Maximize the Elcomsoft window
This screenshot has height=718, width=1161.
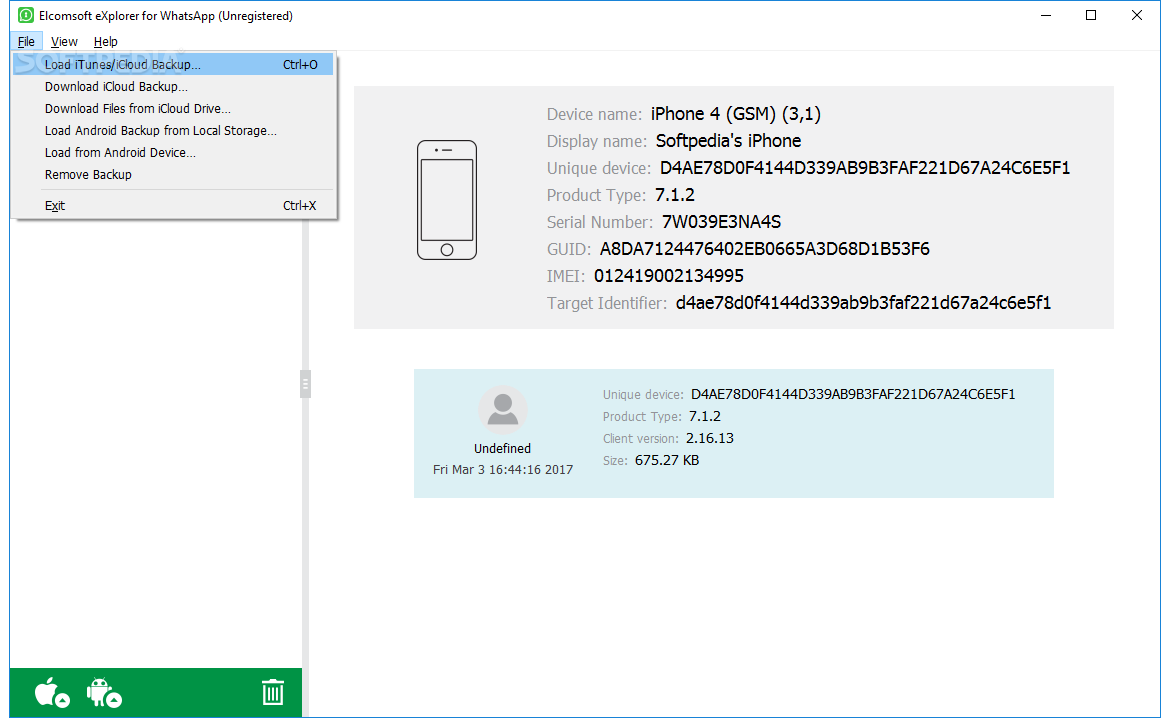tap(1091, 16)
